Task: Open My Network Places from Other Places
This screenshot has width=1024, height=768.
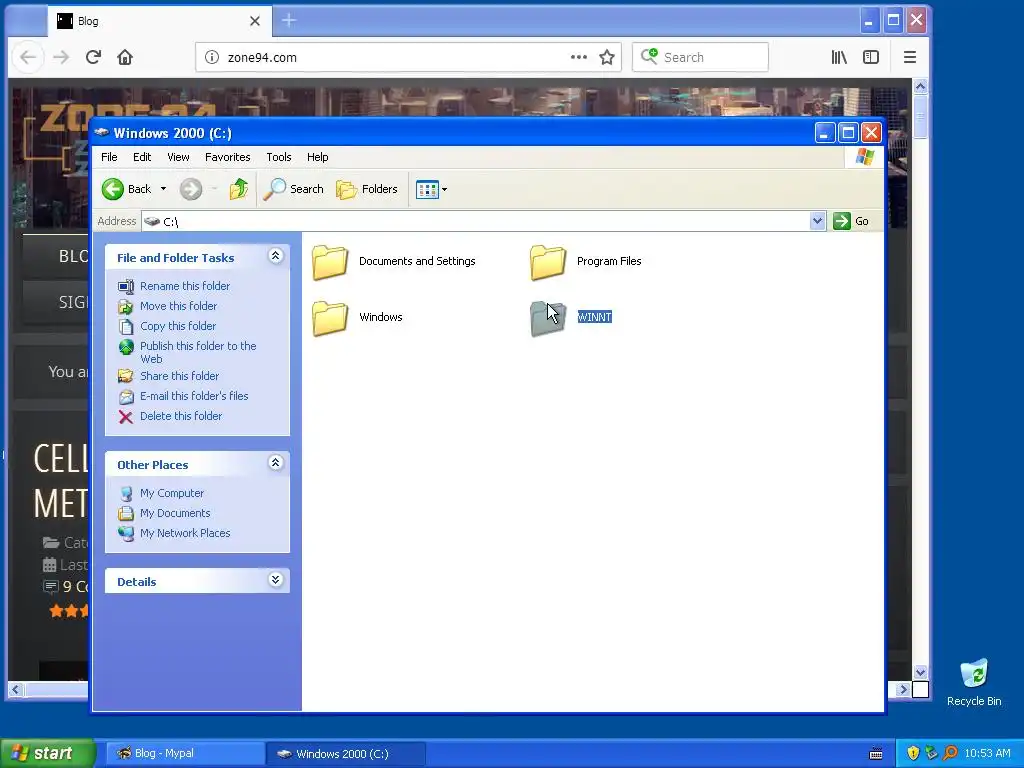Action: coord(185,533)
